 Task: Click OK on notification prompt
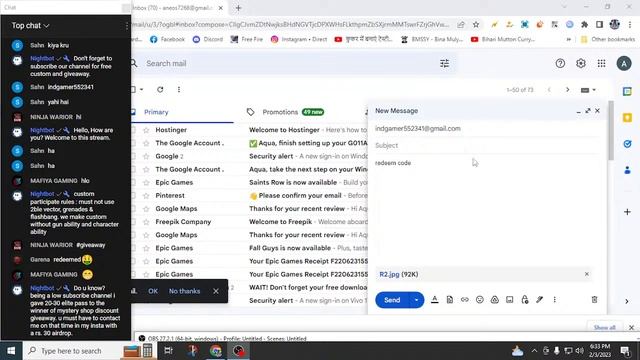153,291
